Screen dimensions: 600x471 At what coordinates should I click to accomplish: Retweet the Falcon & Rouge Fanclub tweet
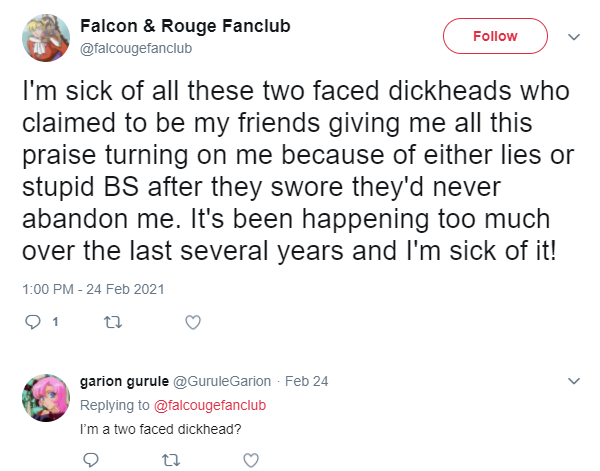click(x=113, y=323)
